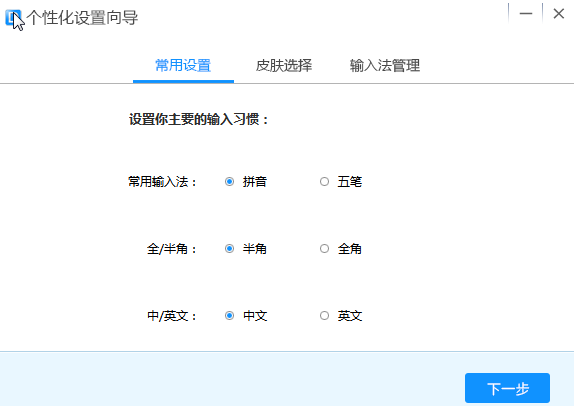Switch to 全角 width mode
Screen dimensions: 574x406
[x=324, y=249]
